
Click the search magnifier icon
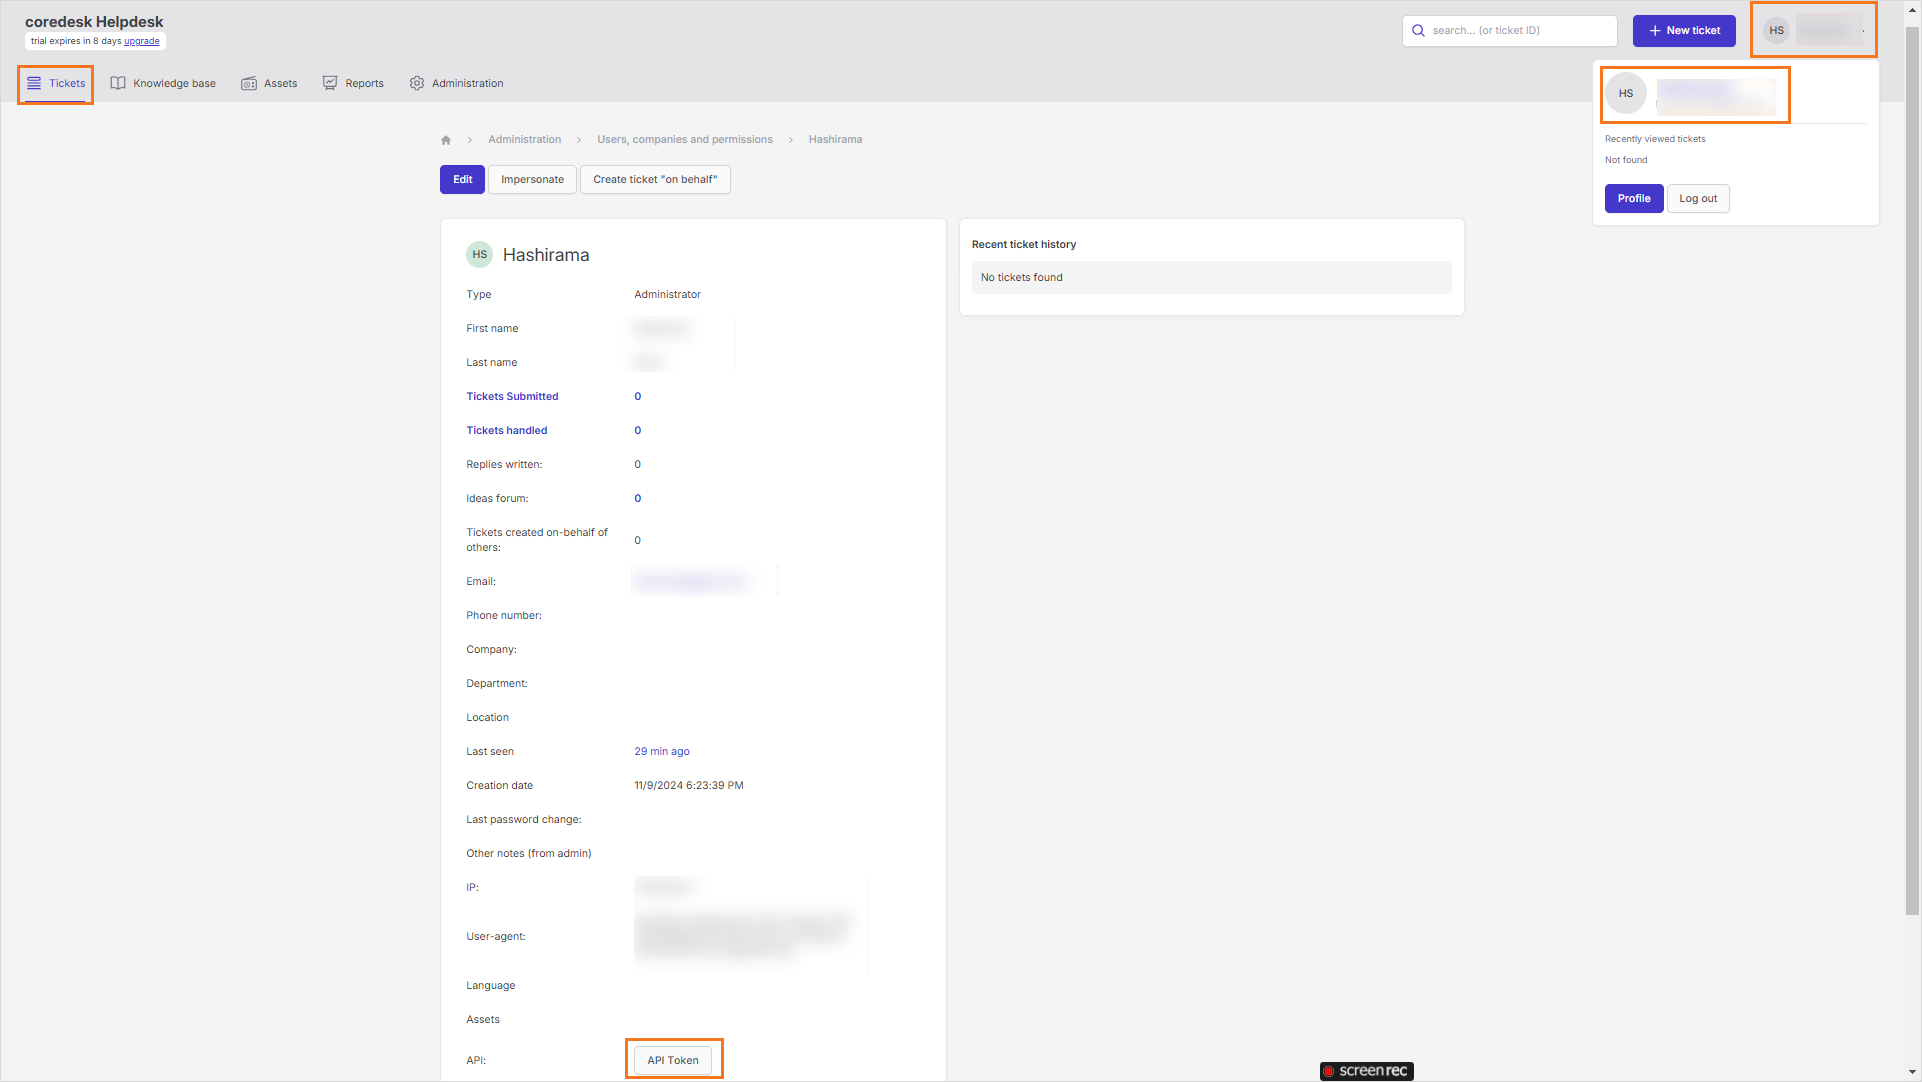1418,30
